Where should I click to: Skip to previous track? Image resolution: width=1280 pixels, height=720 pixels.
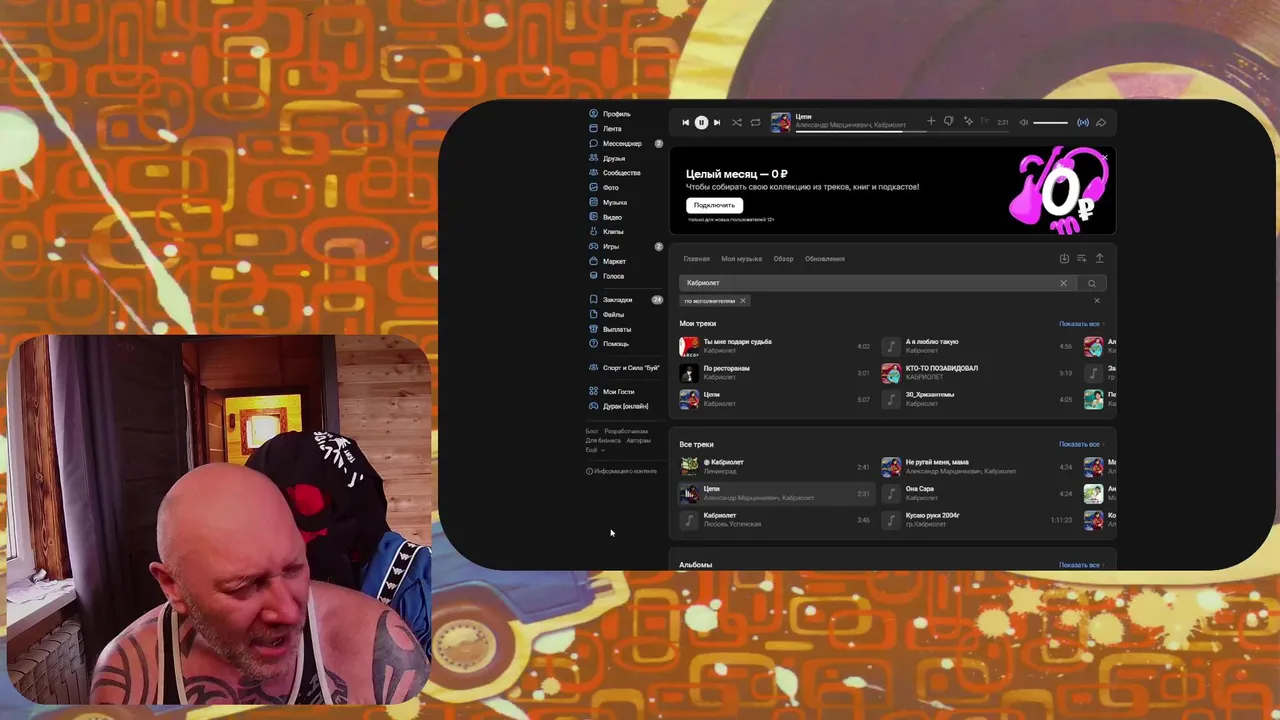[x=685, y=123]
